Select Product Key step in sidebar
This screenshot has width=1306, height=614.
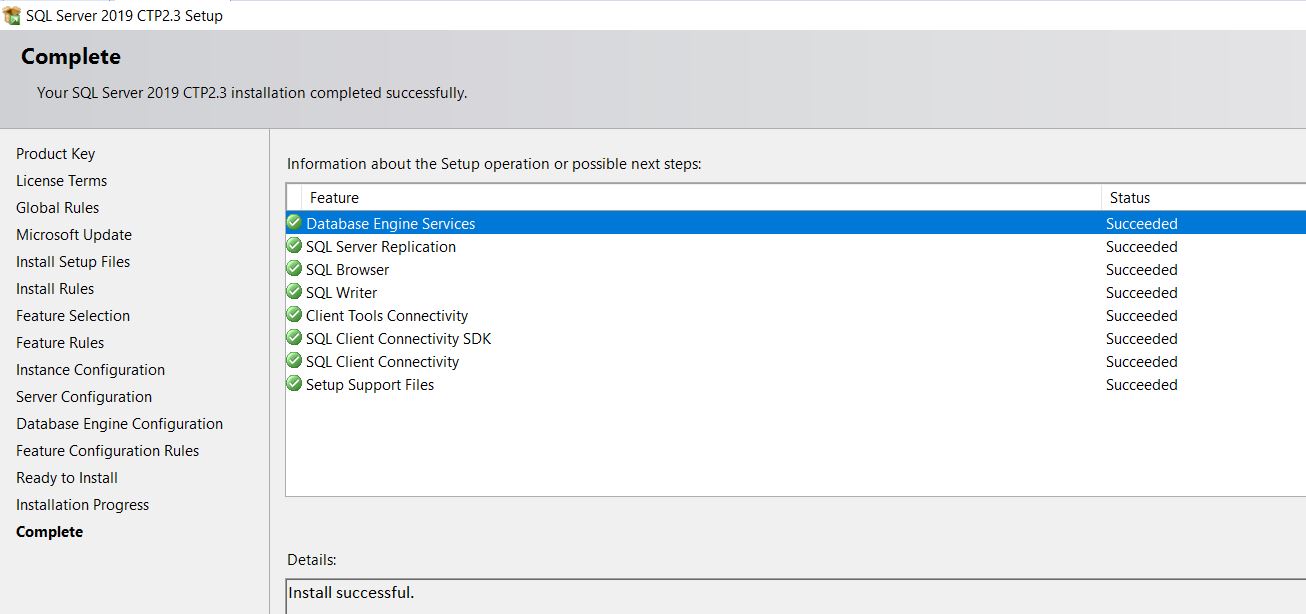[x=55, y=154]
